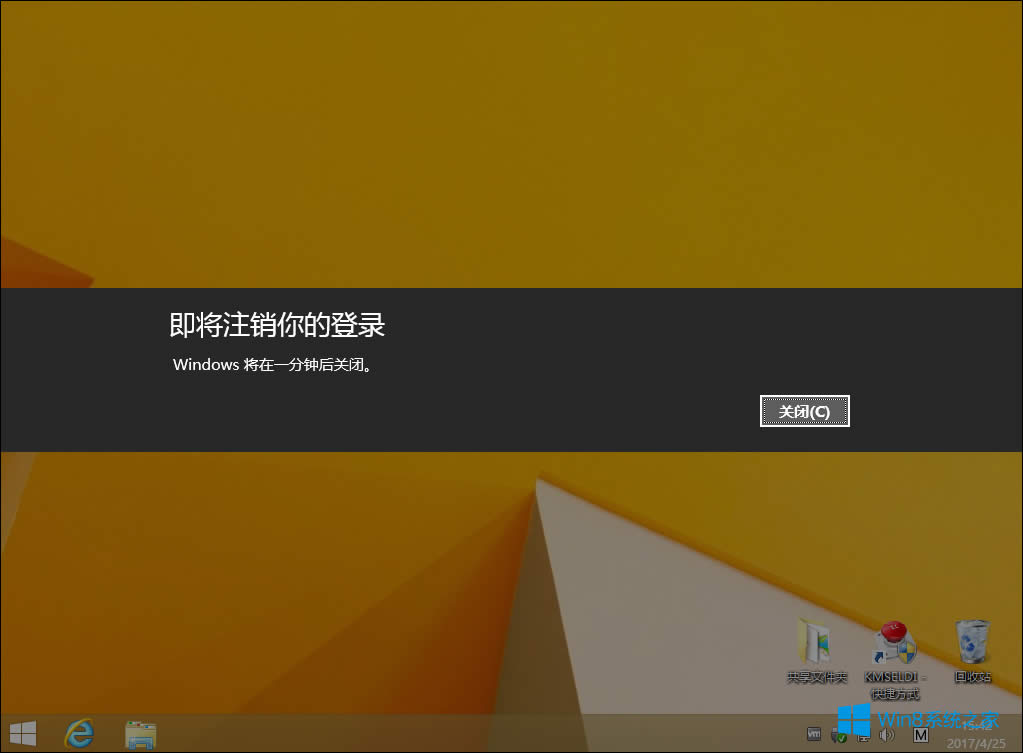The image size is (1023, 753).
Task: Click the 即将注销你的登录 dialog heading
Action: click(x=280, y=326)
